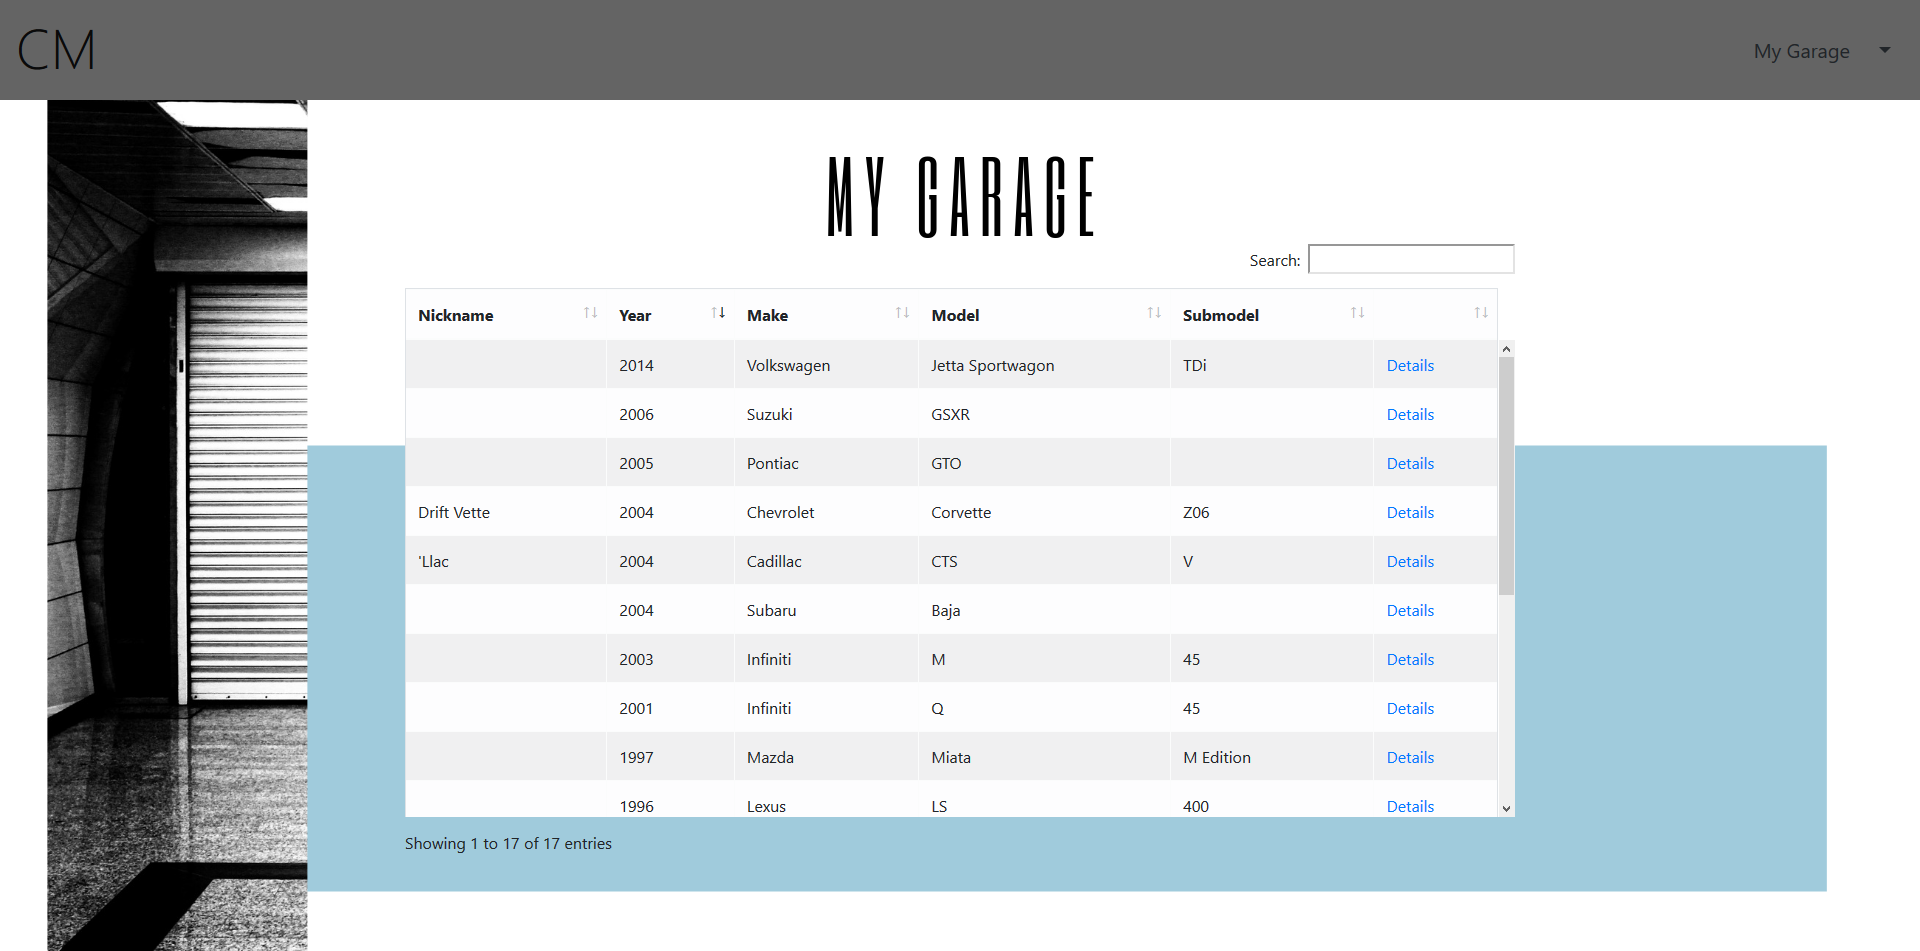Click the Nickname column header label
Screen dimensions: 1920x951
pyautogui.click(x=456, y=316)
